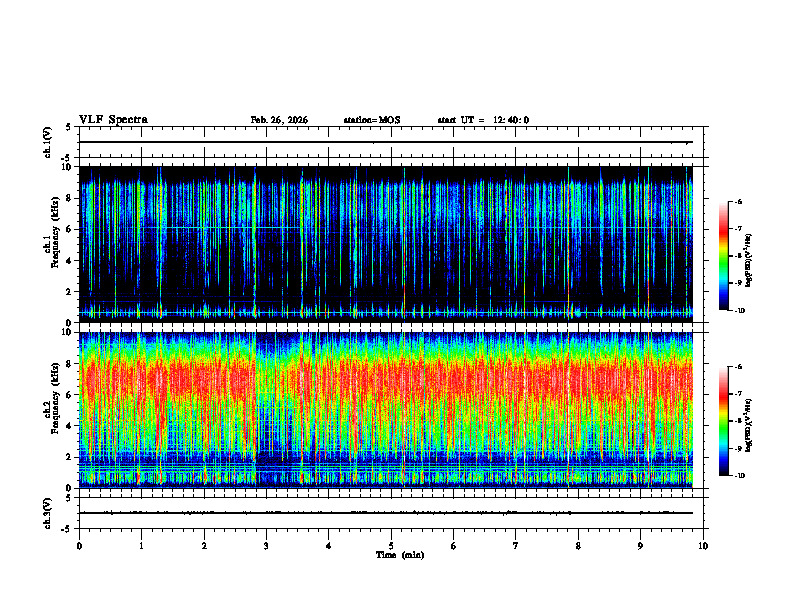Image resolution: width=792 pixels, height=612 pixels.
Task: Click the ch.2 color bar "log(PSD)" label
Action: pyautogui.click(x=749, y=426)
